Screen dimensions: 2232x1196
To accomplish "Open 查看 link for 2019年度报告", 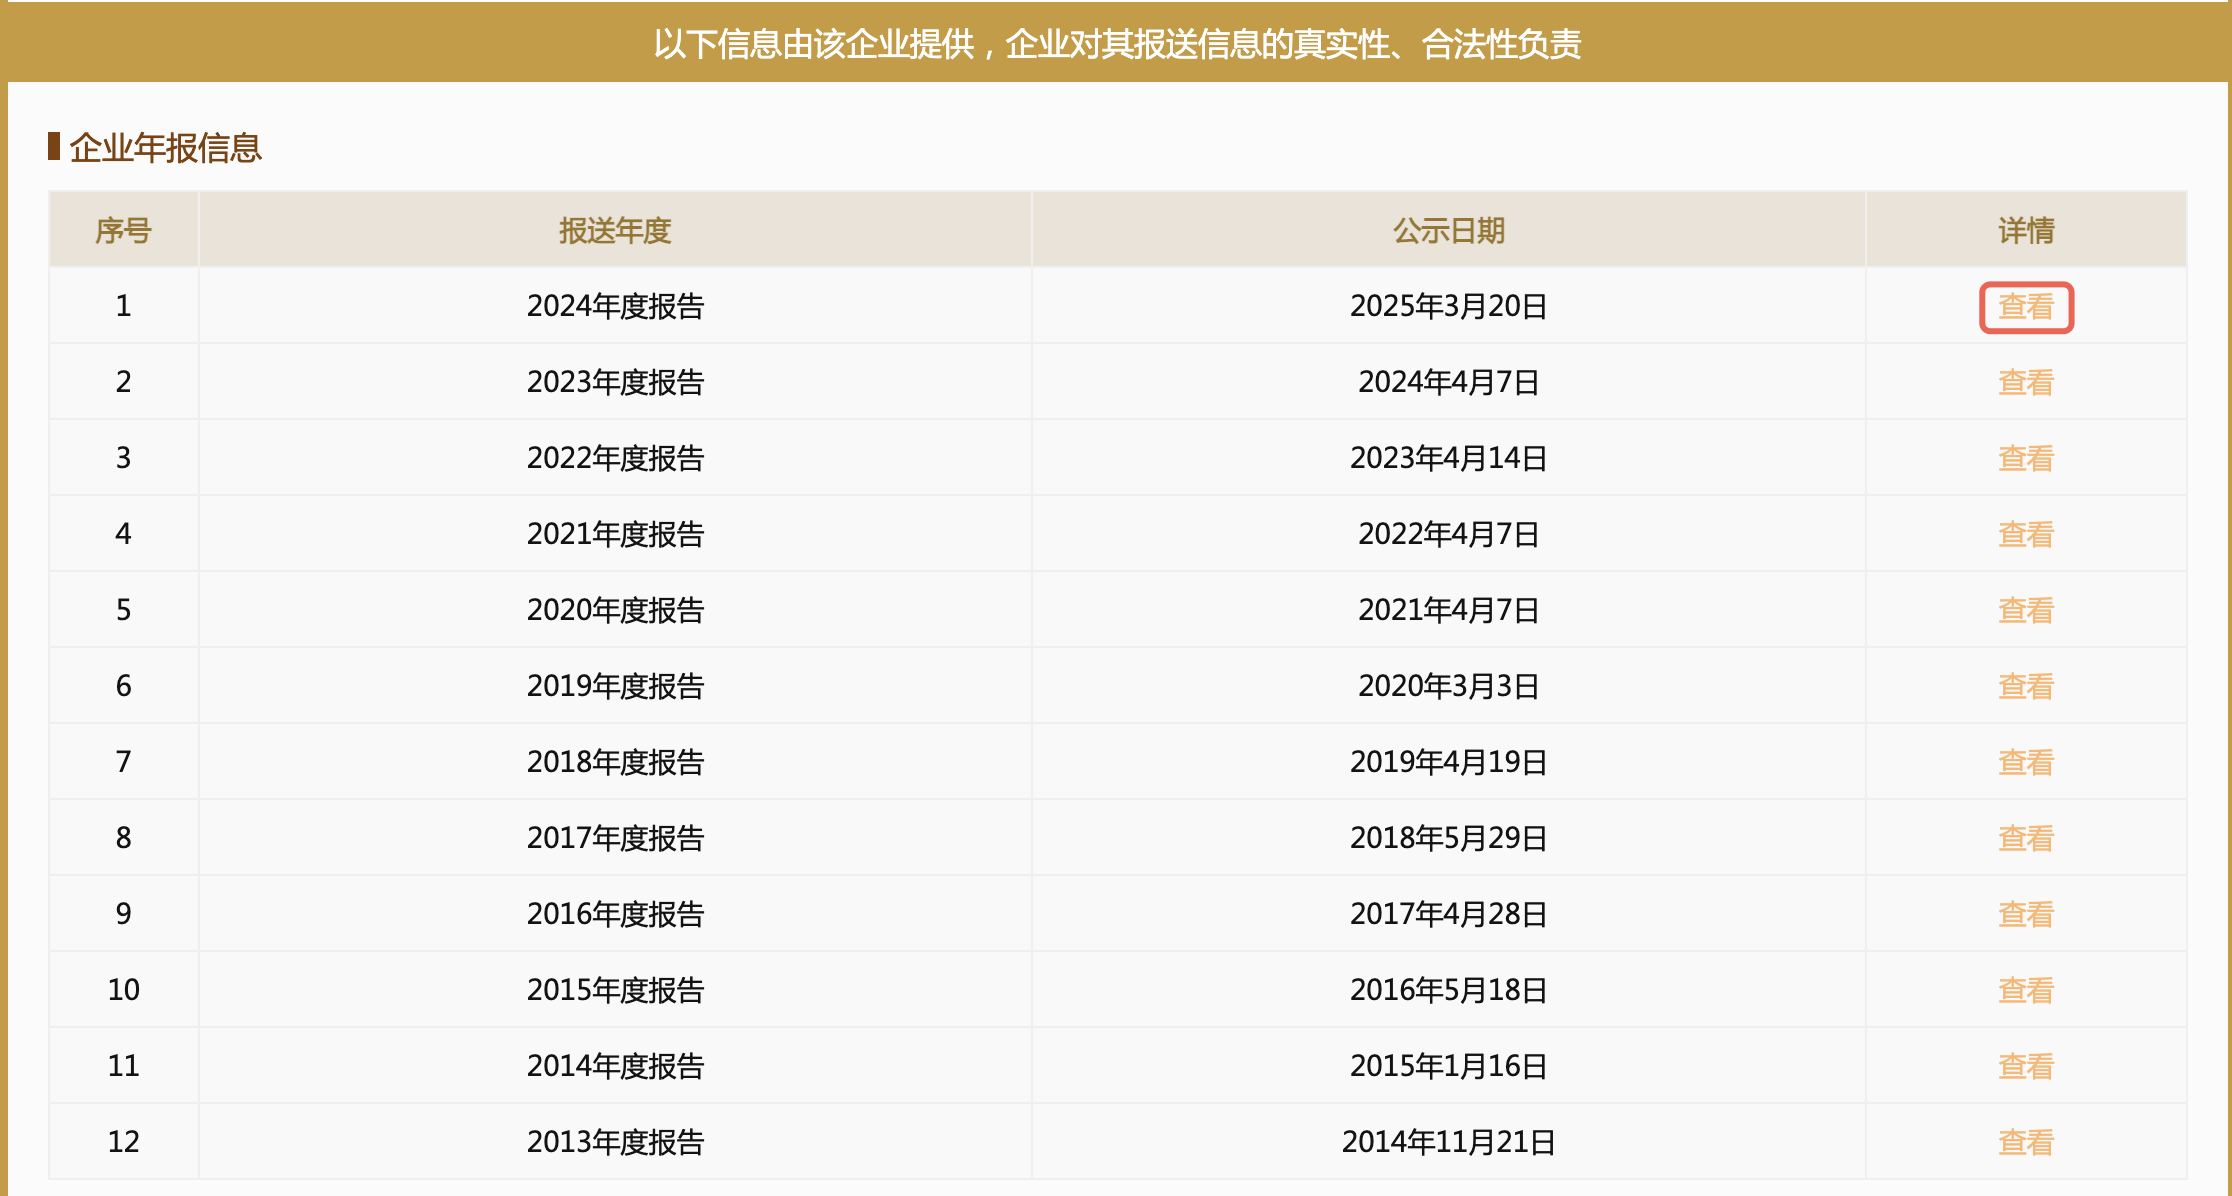I will point(2026,687).
